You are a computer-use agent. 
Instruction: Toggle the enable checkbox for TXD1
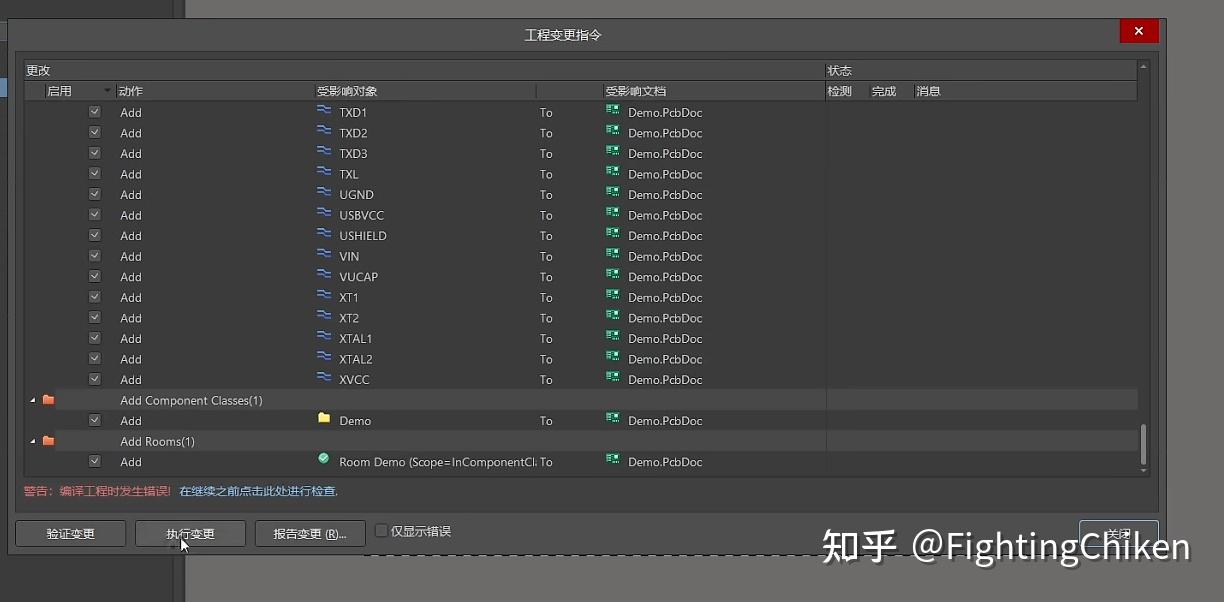pyautogui.click(x=95, y=112)
